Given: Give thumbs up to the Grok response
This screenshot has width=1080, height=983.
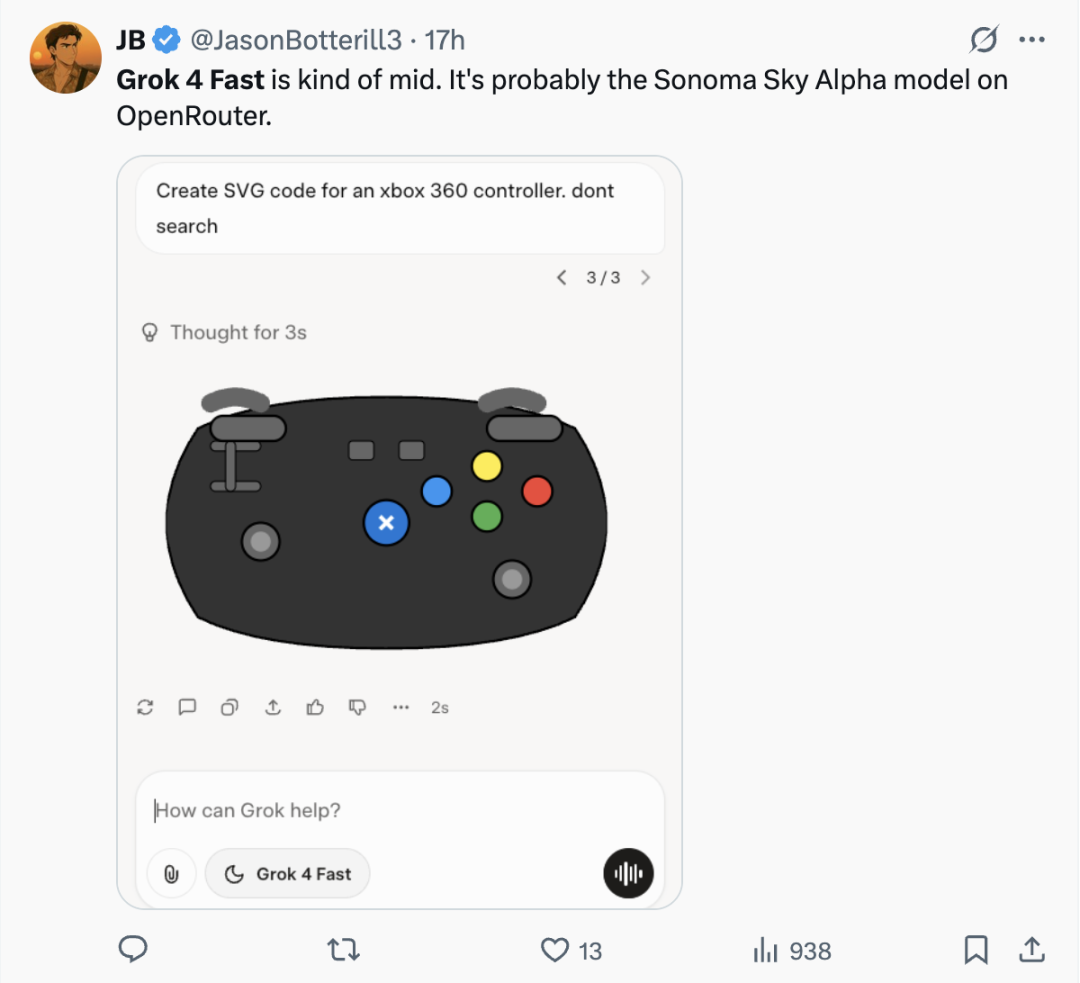Looking at the screenshot, I should [x=315, y=707].
